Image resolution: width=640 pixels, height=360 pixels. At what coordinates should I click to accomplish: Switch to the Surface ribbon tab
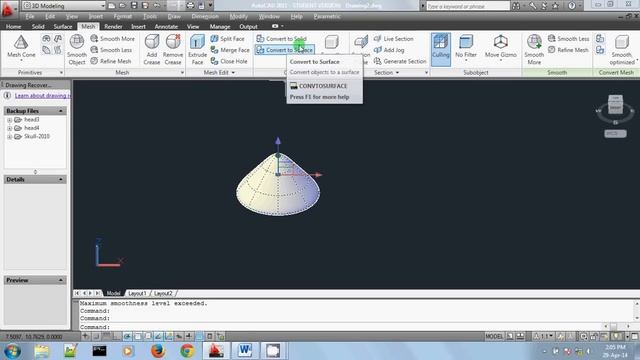tap(62, 27)
